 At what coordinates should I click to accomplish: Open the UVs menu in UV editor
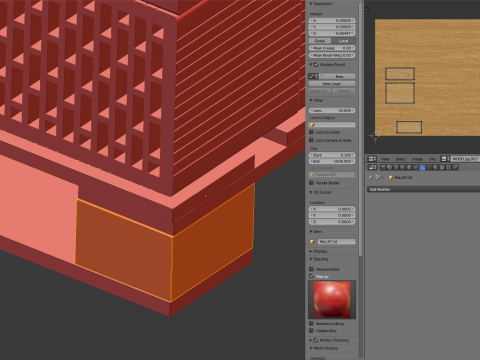(x=432, y=159)
